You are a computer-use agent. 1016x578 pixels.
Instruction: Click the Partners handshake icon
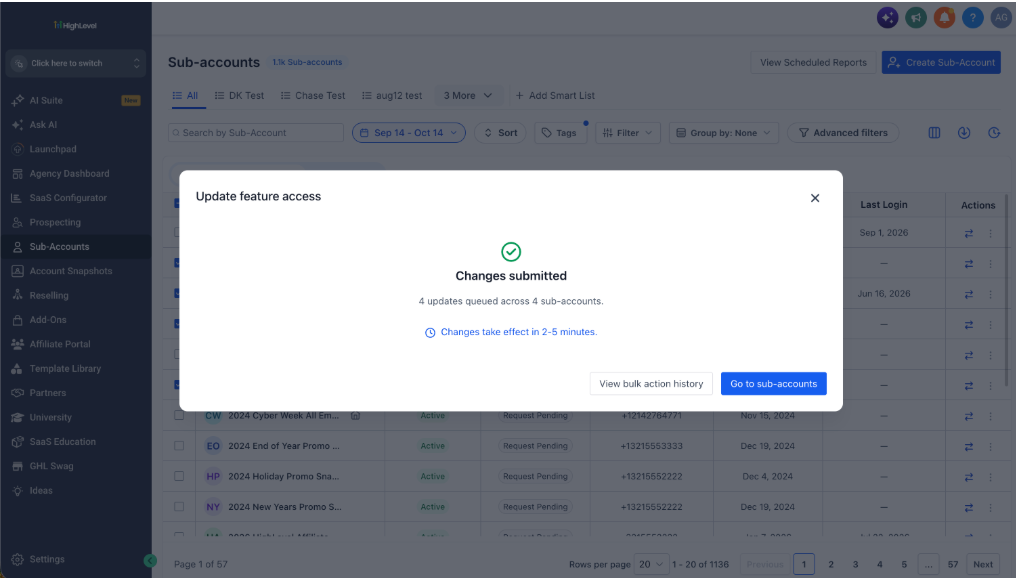(x=17, y=393)
